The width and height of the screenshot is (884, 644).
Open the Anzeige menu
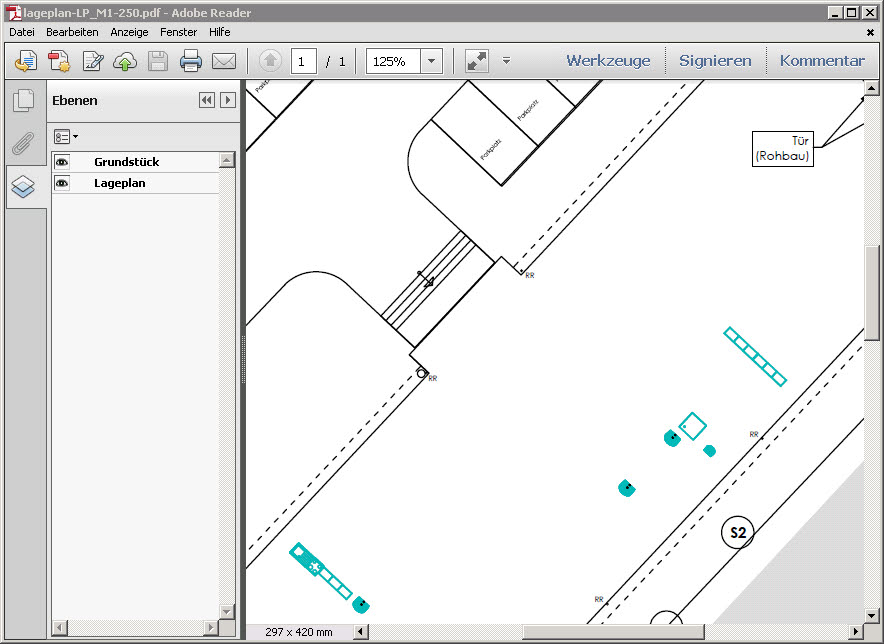click(129, 32)
